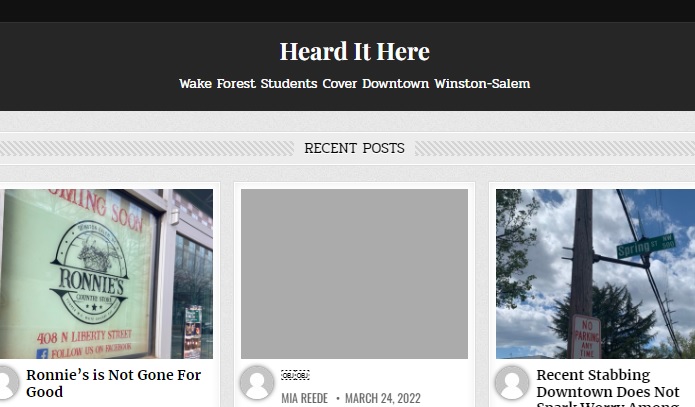Open the Spring Street sign photo

click(x=595, y=274)
